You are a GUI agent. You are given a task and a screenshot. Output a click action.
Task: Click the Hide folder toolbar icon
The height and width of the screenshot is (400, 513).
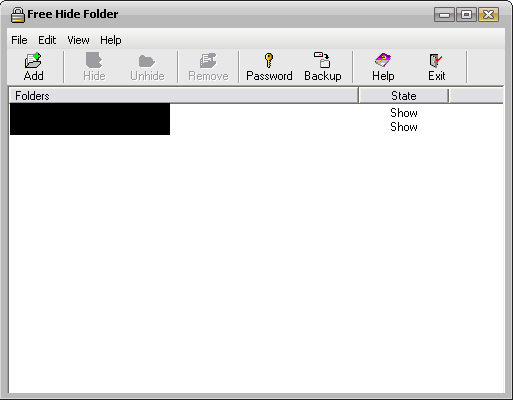click(94, 60)
